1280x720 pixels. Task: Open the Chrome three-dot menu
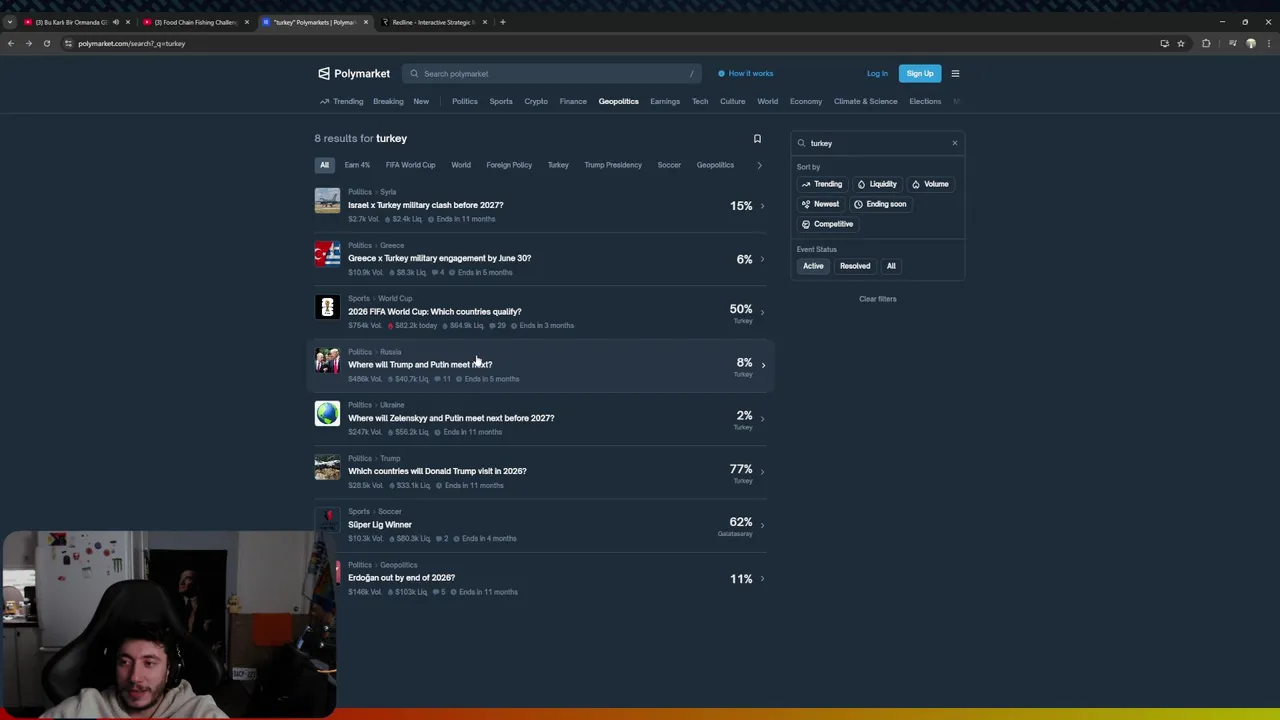1268,43
